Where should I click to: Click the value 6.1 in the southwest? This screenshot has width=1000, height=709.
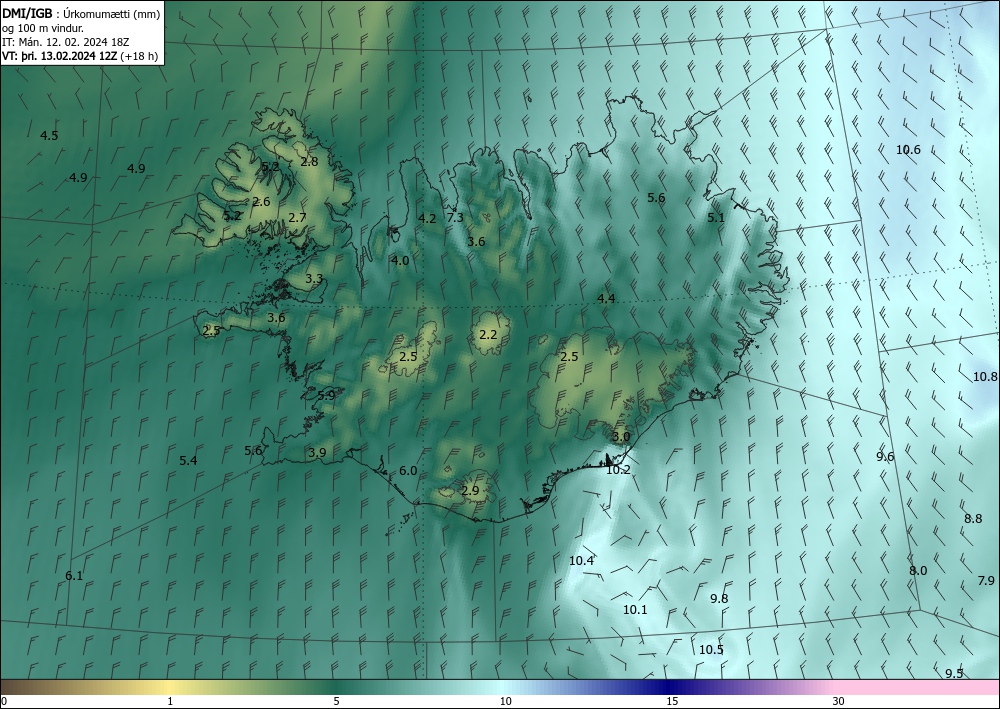pyautogui.click(x=74, y=576)
